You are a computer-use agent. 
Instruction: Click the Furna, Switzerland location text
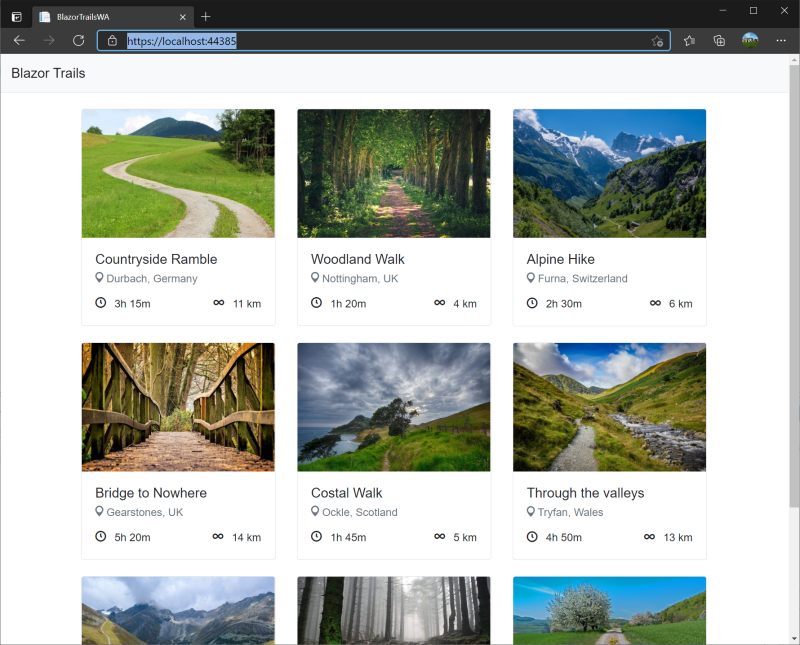coord(583,279)
